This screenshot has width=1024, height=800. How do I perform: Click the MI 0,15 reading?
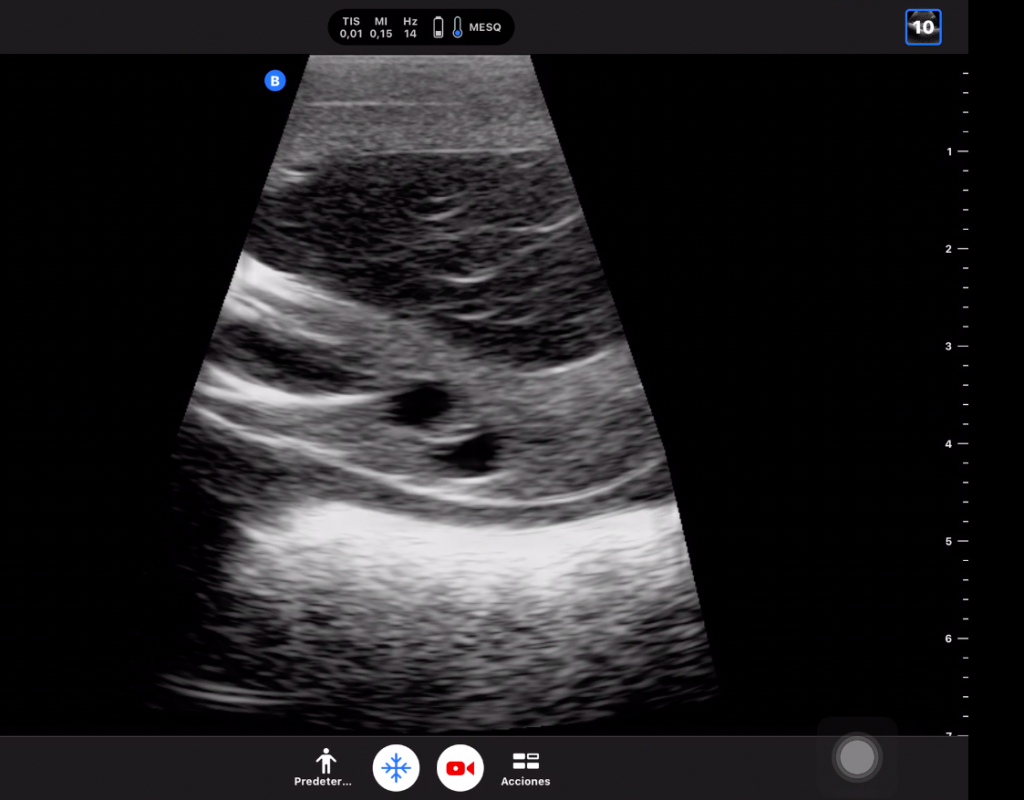381,28
